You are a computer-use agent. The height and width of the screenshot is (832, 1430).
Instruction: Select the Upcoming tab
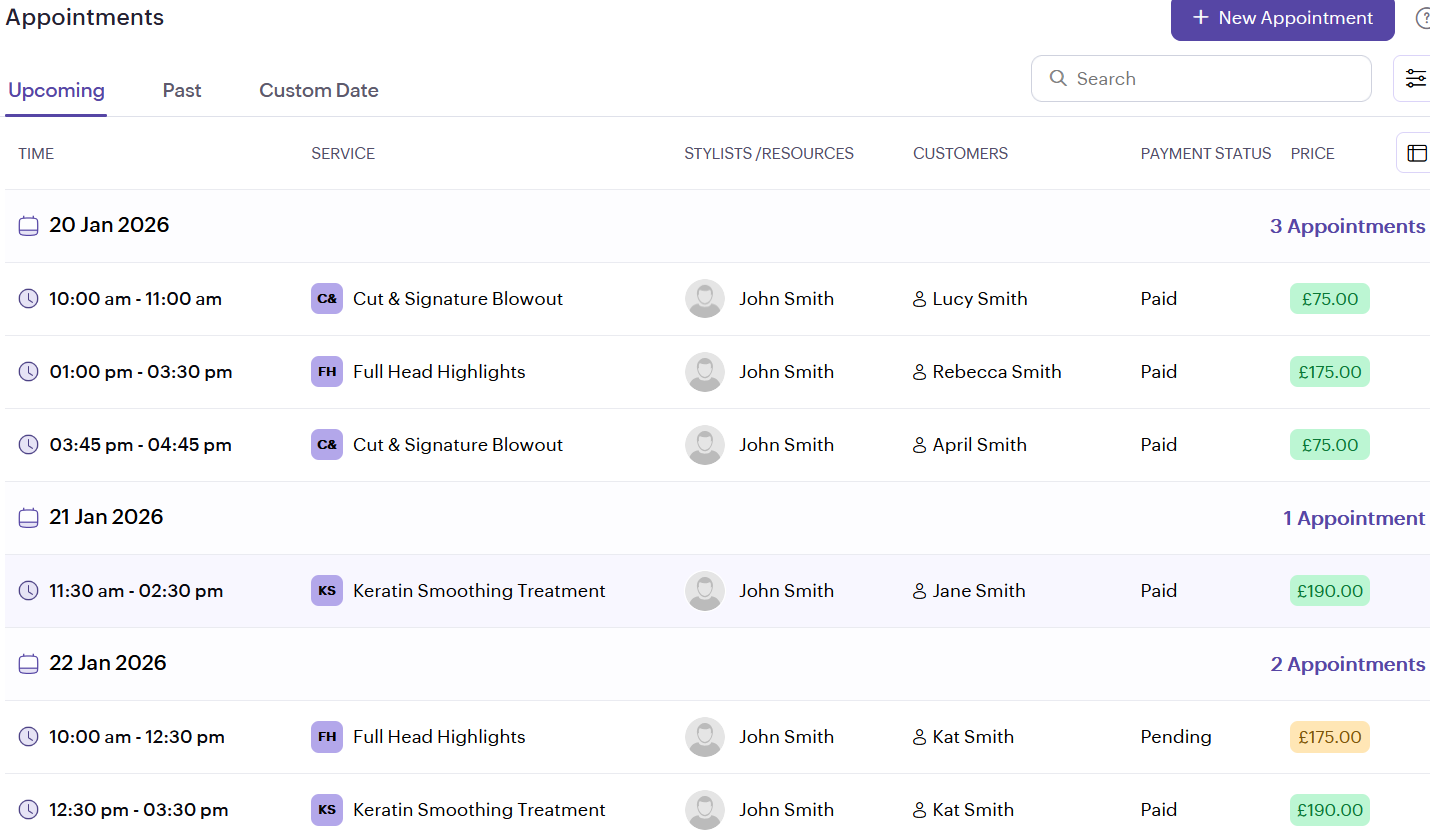coord(56,90)
